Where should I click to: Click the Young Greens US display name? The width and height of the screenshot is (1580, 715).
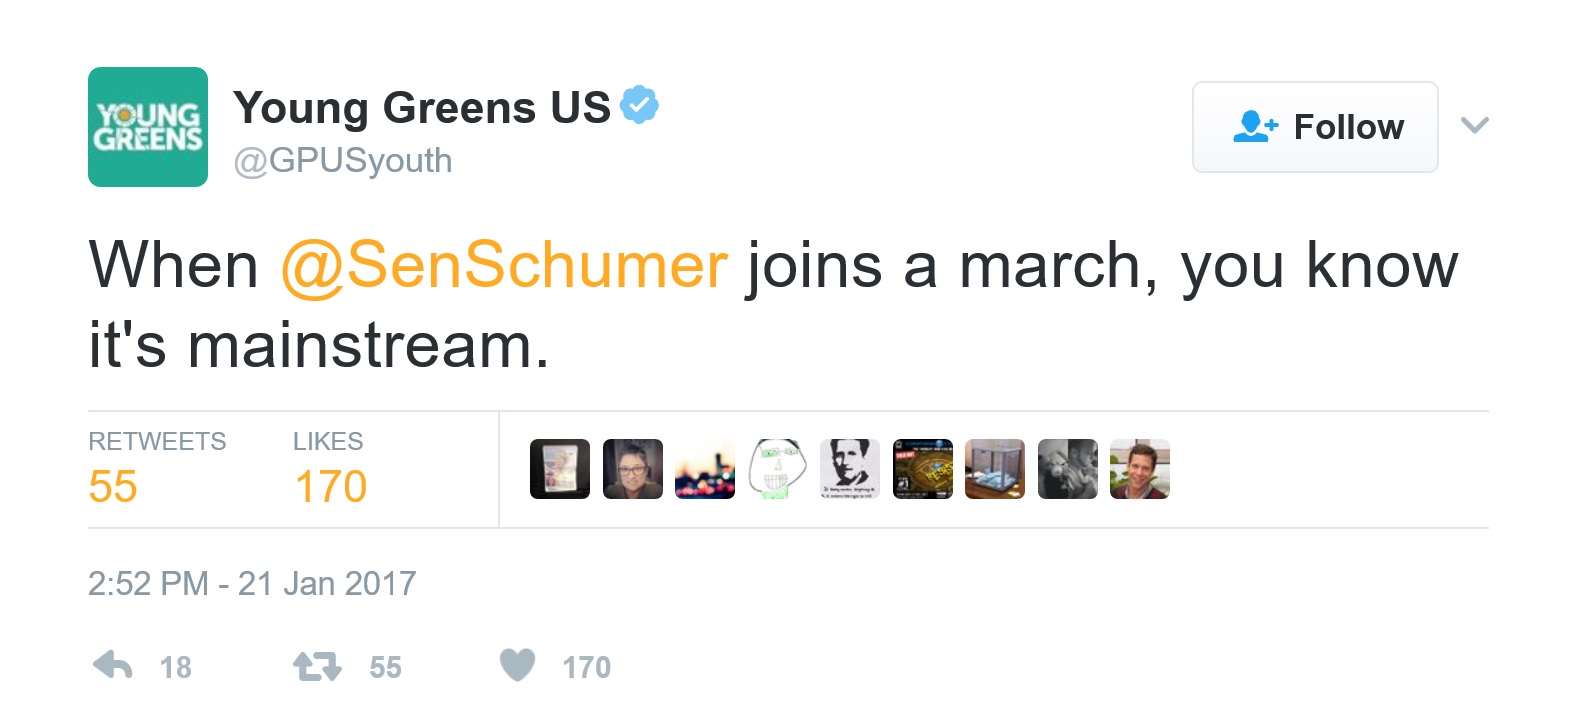click(421, 107)
